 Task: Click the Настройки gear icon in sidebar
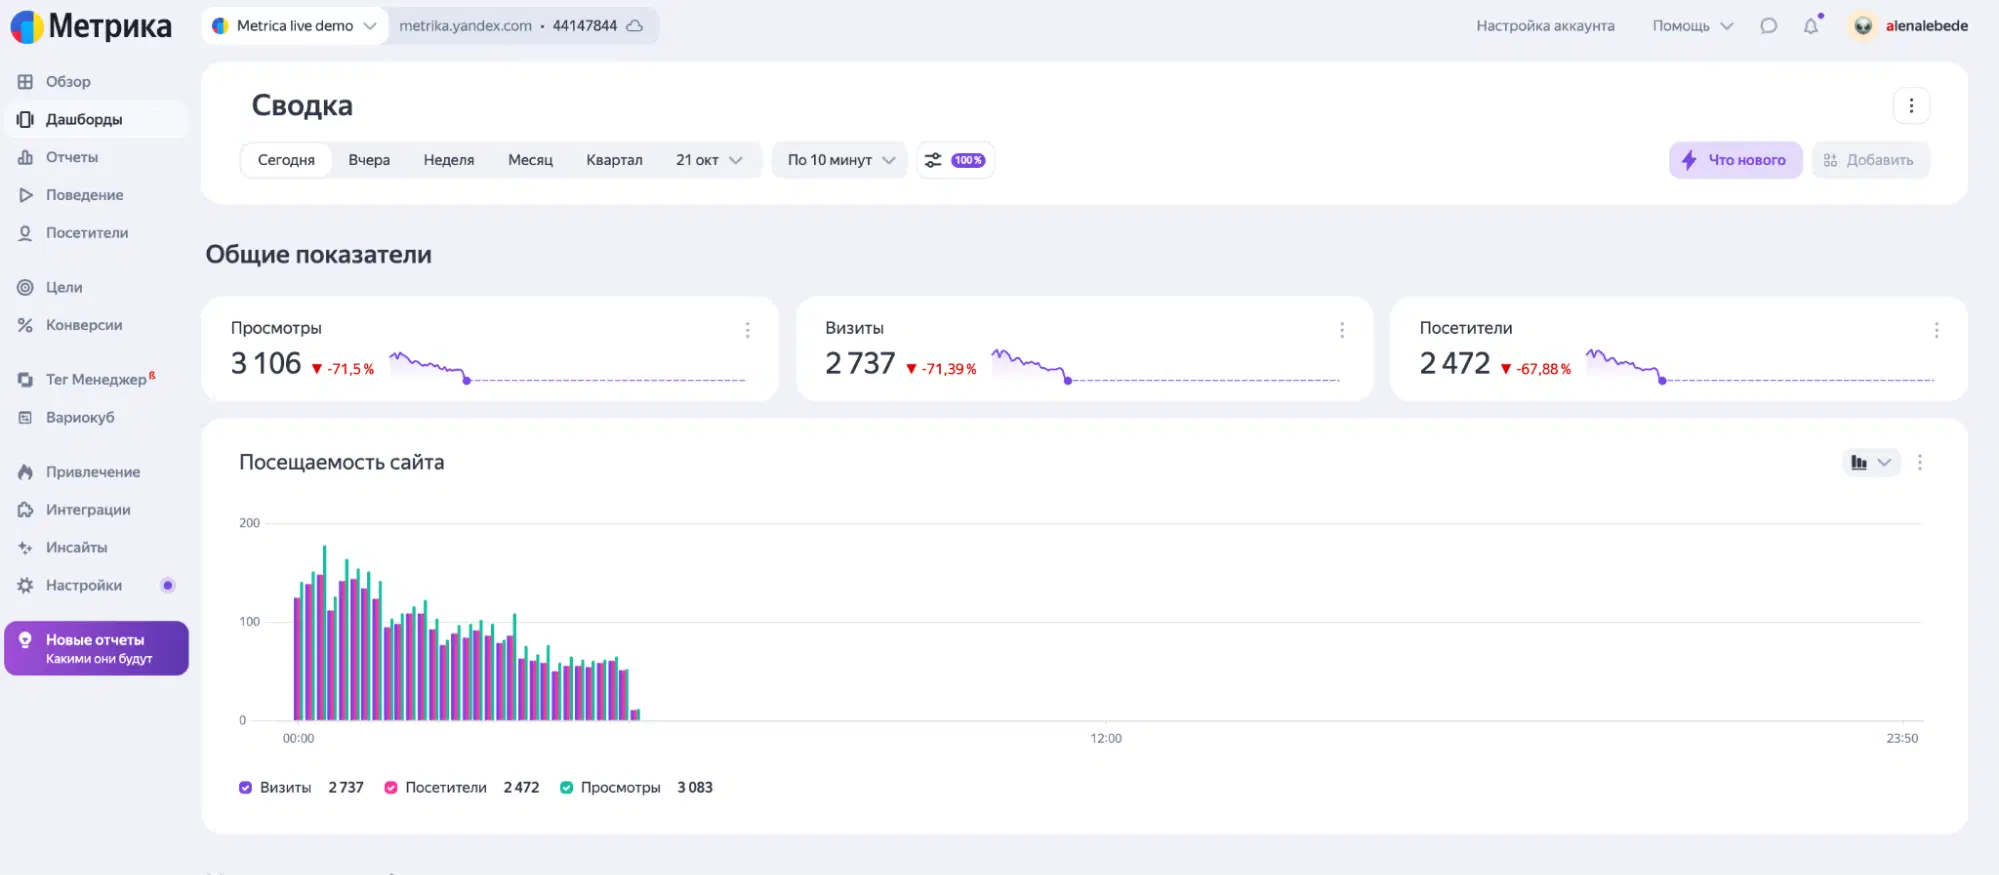pos(25,585)
